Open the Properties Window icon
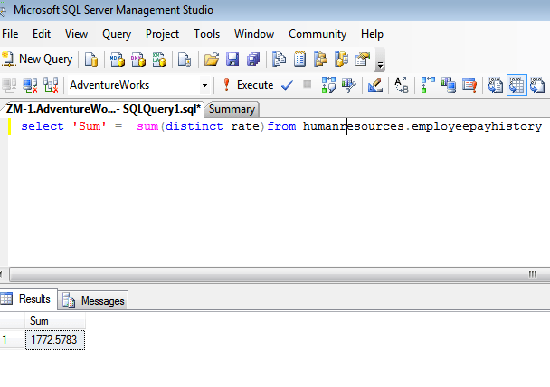This screenshot has width=550, height=387. 362,59
